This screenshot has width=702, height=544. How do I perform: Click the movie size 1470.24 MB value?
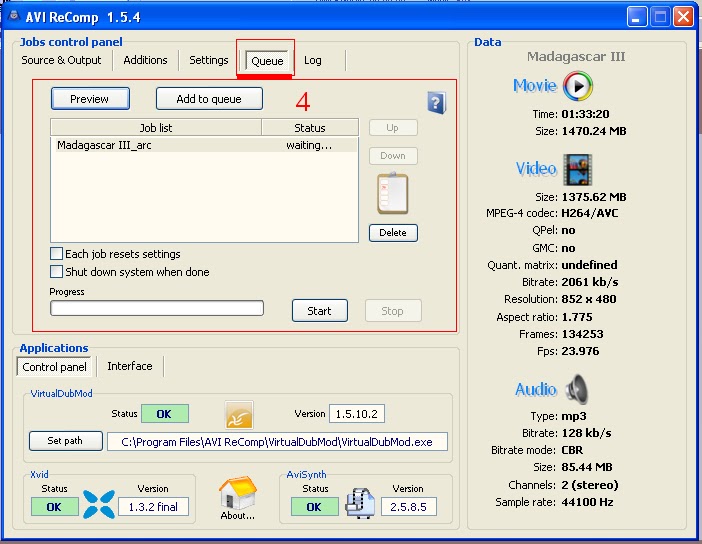pyautogui.click(x=594, y=131)
